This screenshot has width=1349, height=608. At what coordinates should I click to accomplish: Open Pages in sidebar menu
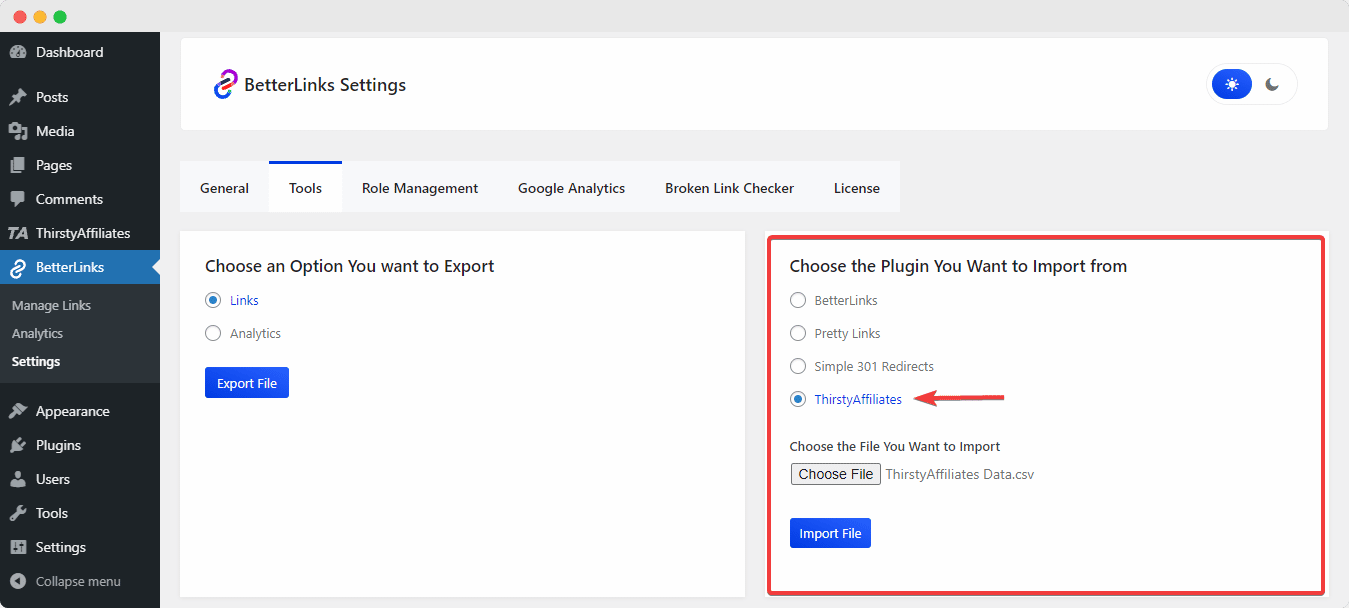[x=80, y=165]
